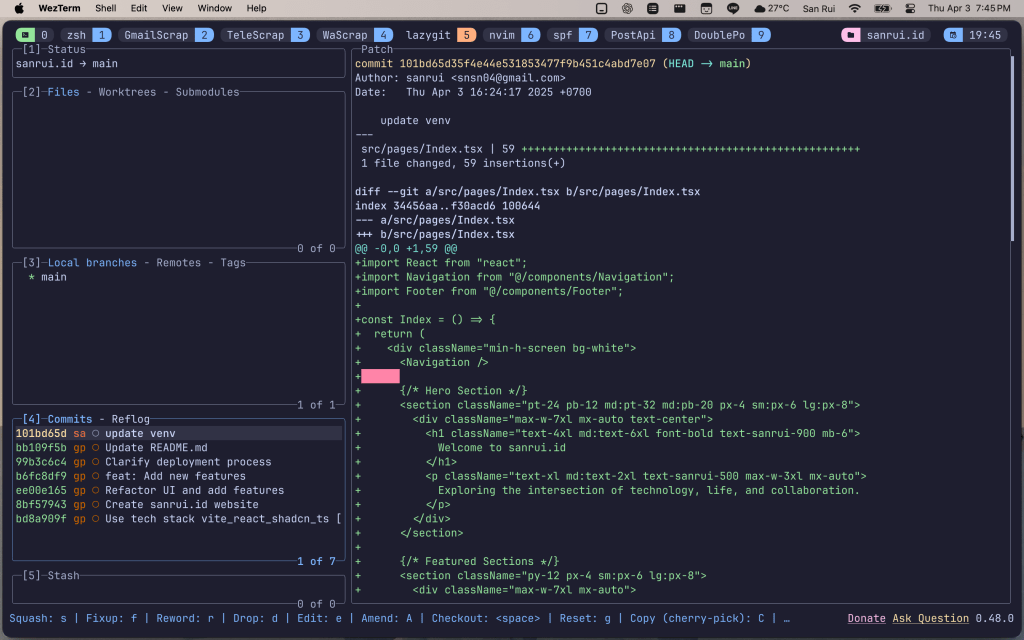Click the terminal icon beside sanrui.id
The image size is (1024, 640).
pyautogui.click(x=853, y=33)
